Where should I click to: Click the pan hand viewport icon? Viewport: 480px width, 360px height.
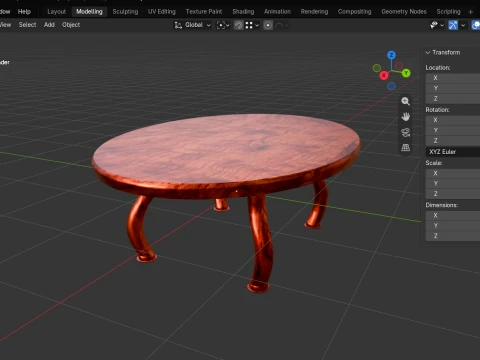[405, 117]
